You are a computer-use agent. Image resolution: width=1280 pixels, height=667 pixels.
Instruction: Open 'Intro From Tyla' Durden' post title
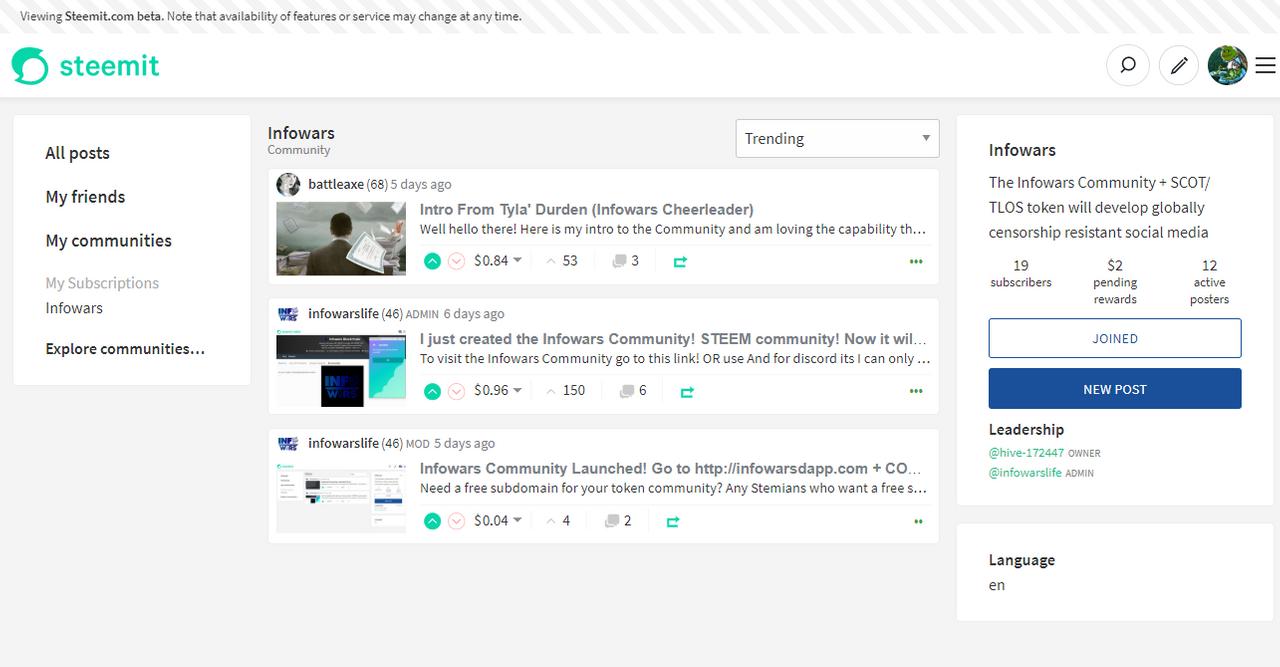pyautogui.click(x=587, y=209)
